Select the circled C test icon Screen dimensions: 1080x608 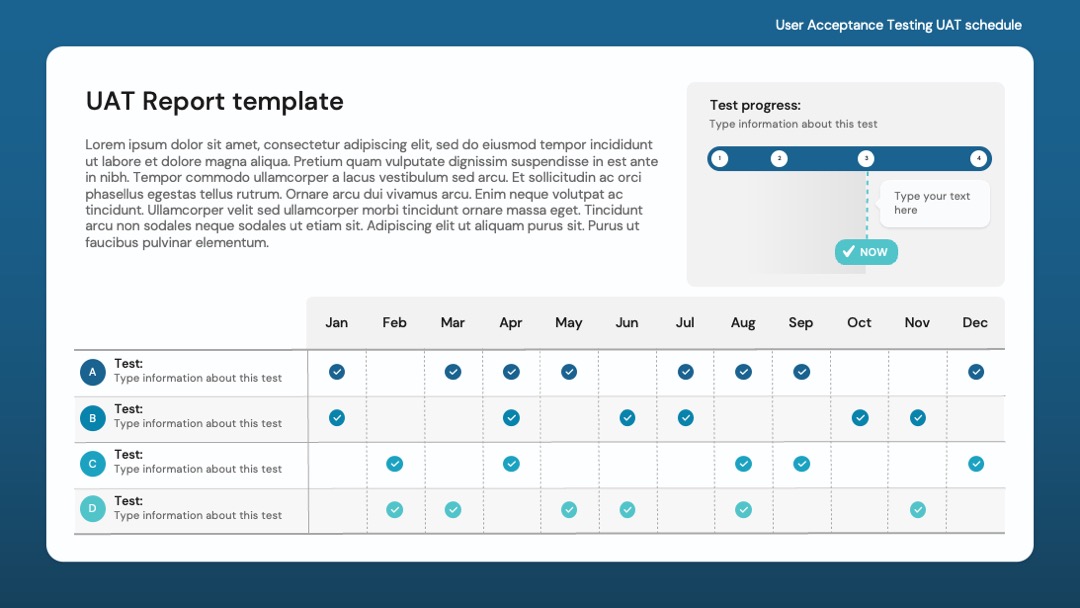(x=92, y=463)
